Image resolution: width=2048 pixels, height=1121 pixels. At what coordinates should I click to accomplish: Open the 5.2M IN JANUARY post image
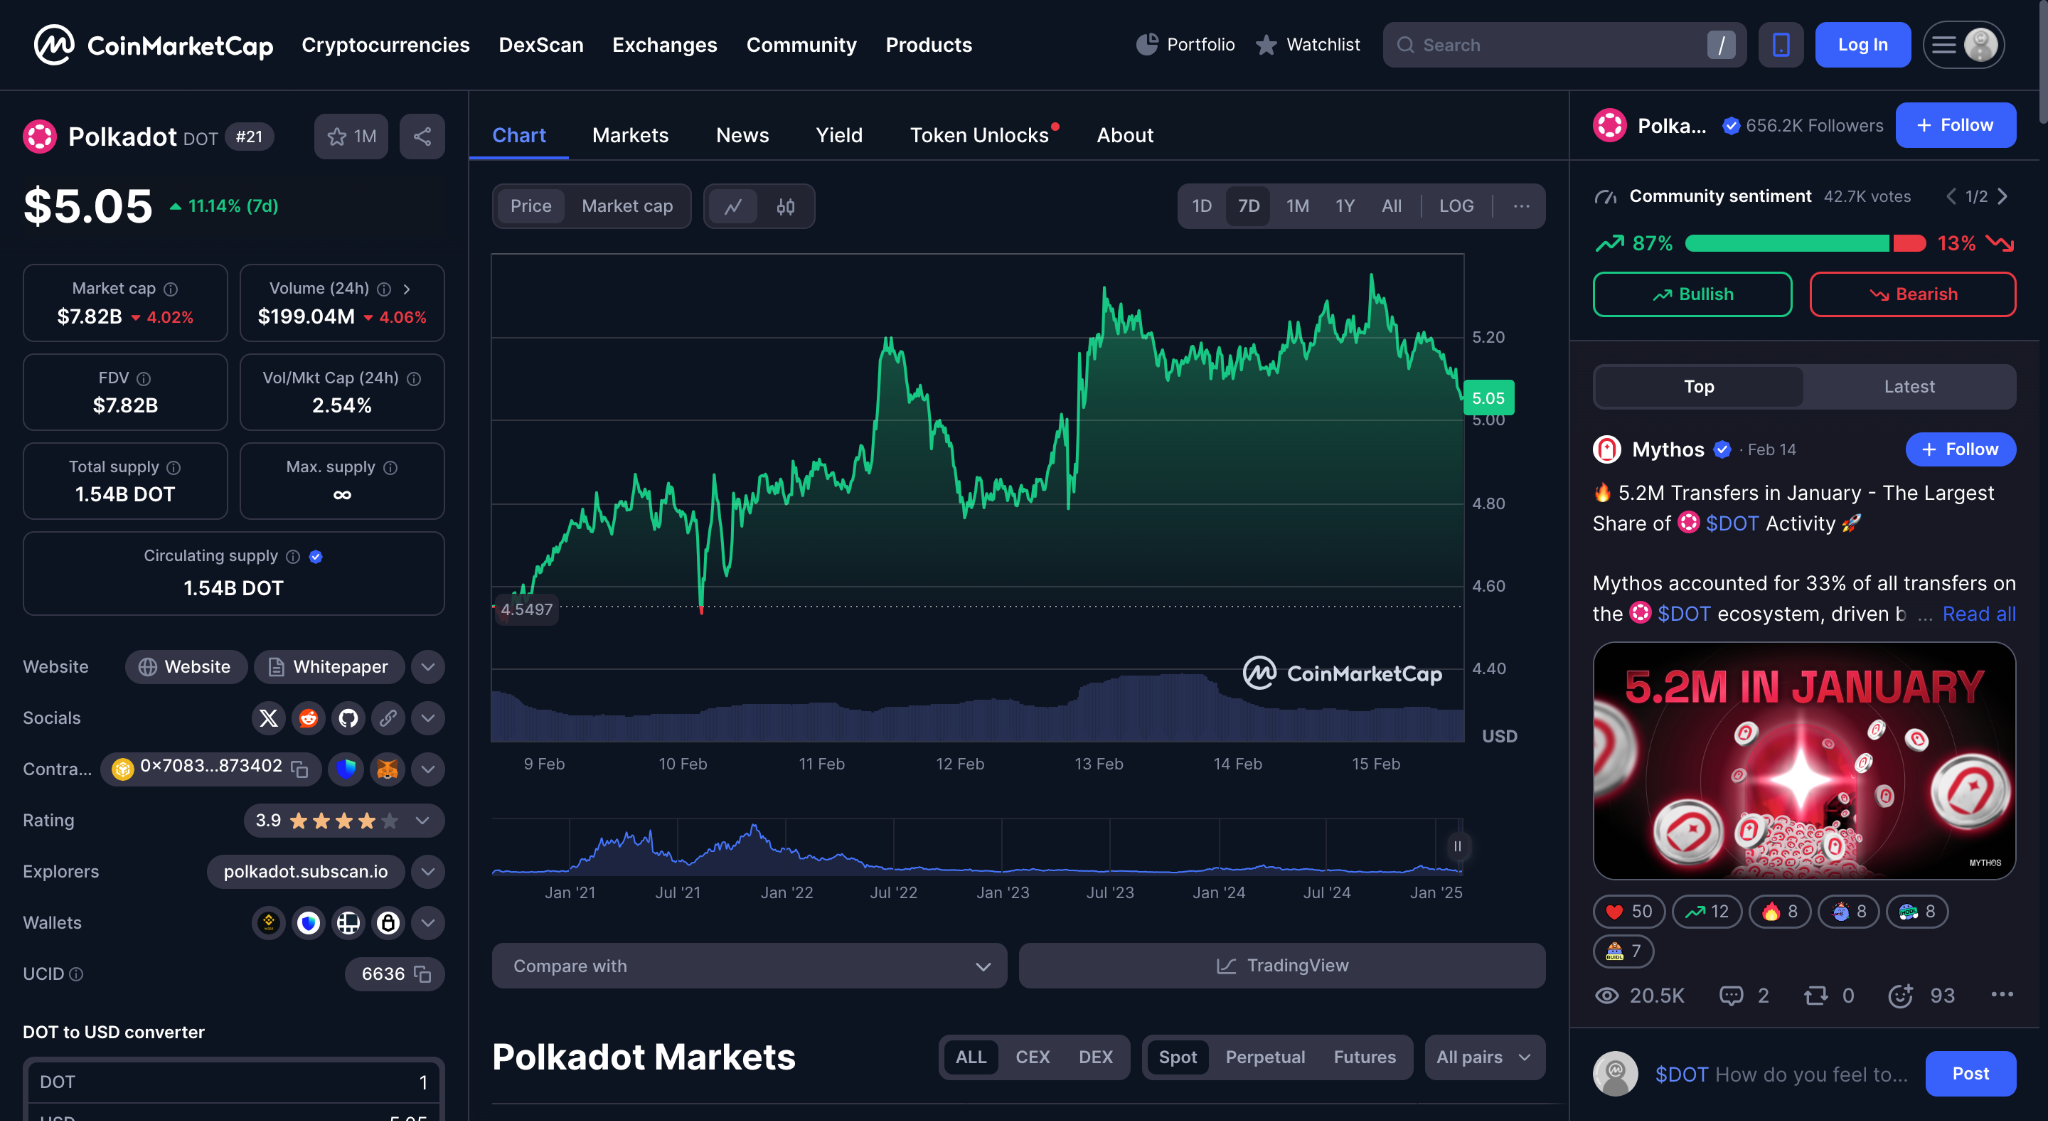click(1804, 761)
